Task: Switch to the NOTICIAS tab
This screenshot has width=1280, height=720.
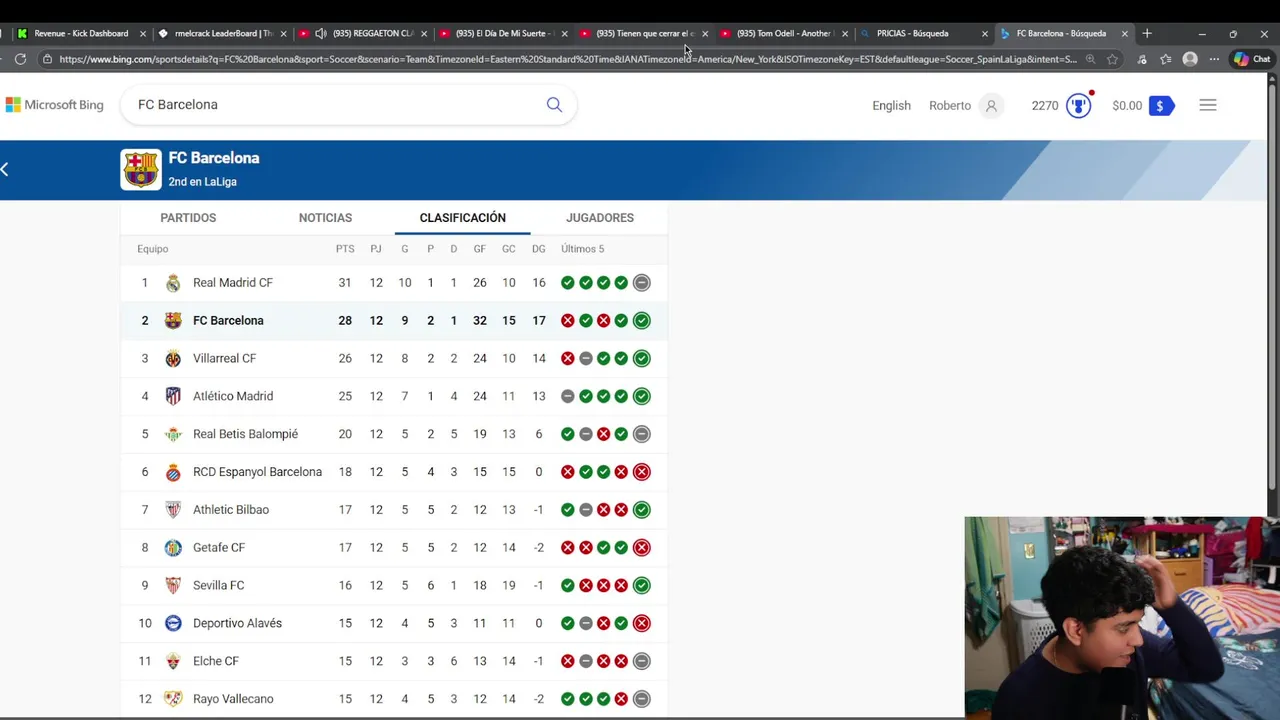Action: (x=325, y=218)
